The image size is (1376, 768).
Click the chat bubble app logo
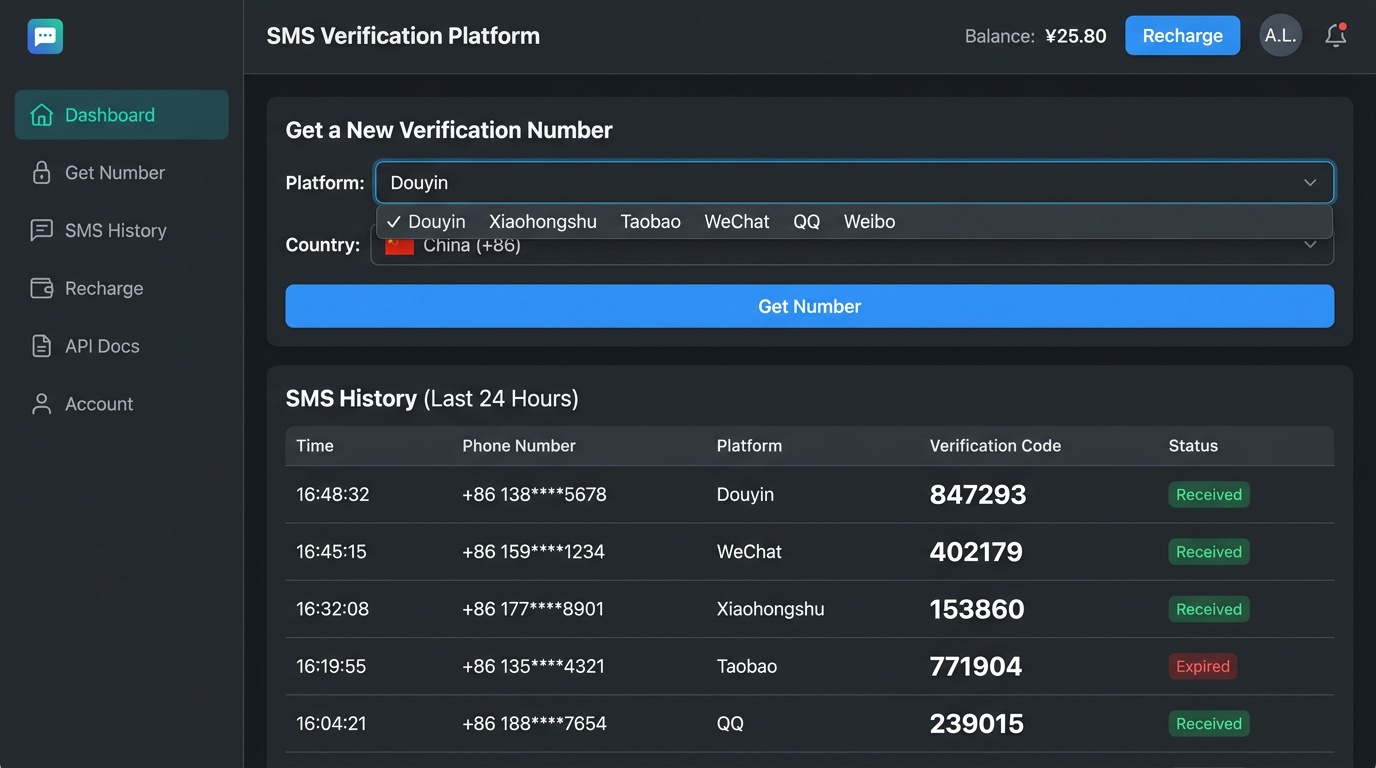click(45, 37)
